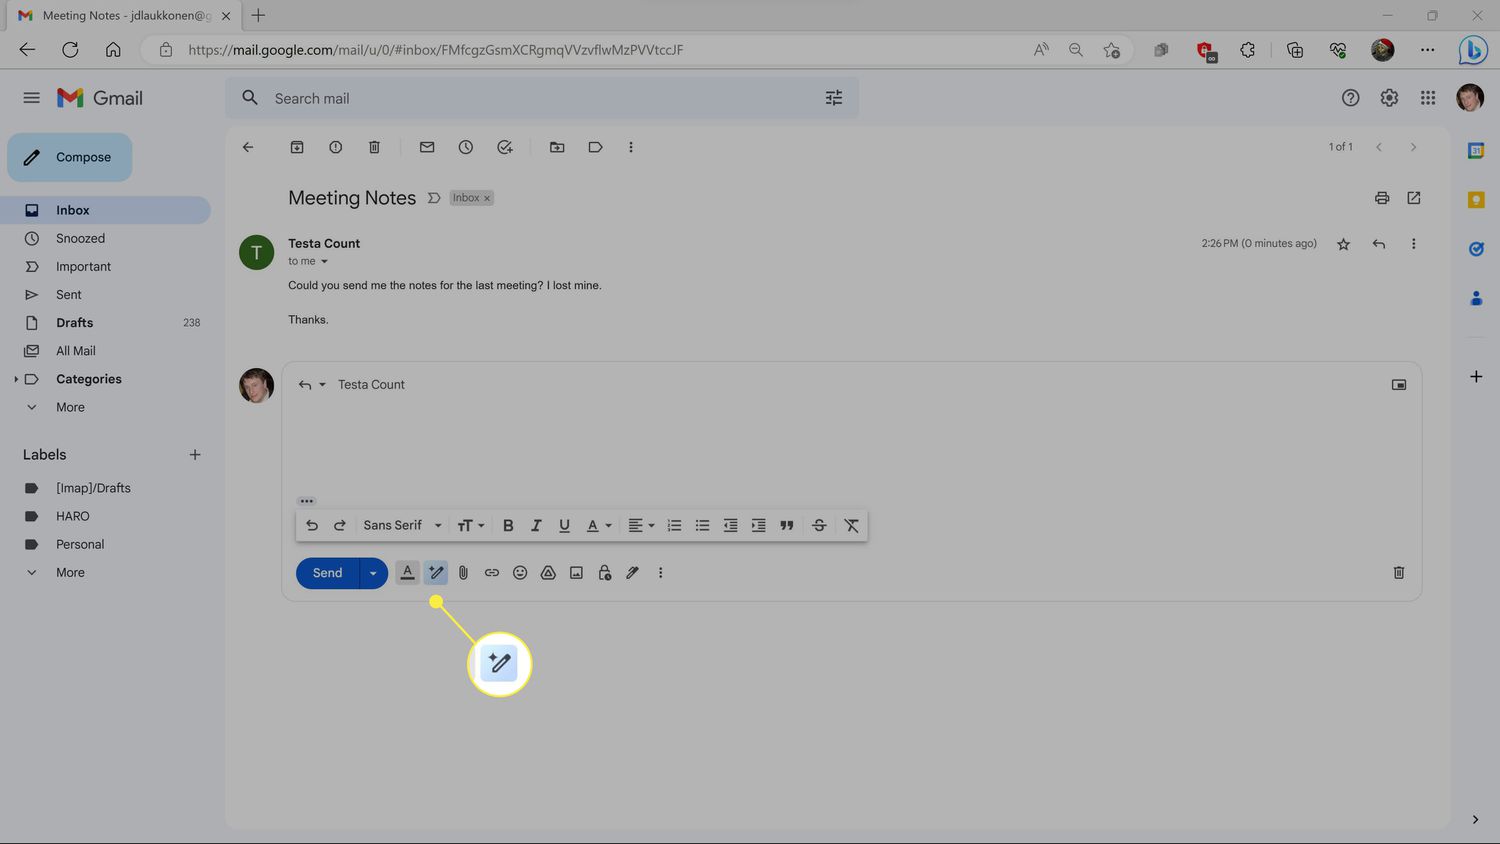Click the Search mail field
1500x844 pixels.
[540, 98]
